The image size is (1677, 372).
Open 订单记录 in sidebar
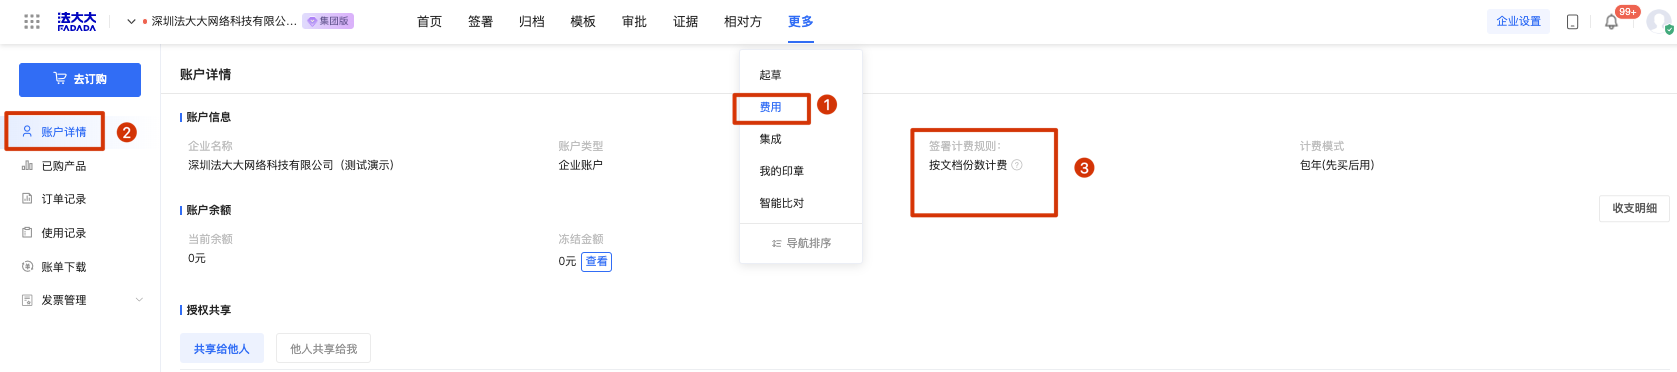coord(63,199)
